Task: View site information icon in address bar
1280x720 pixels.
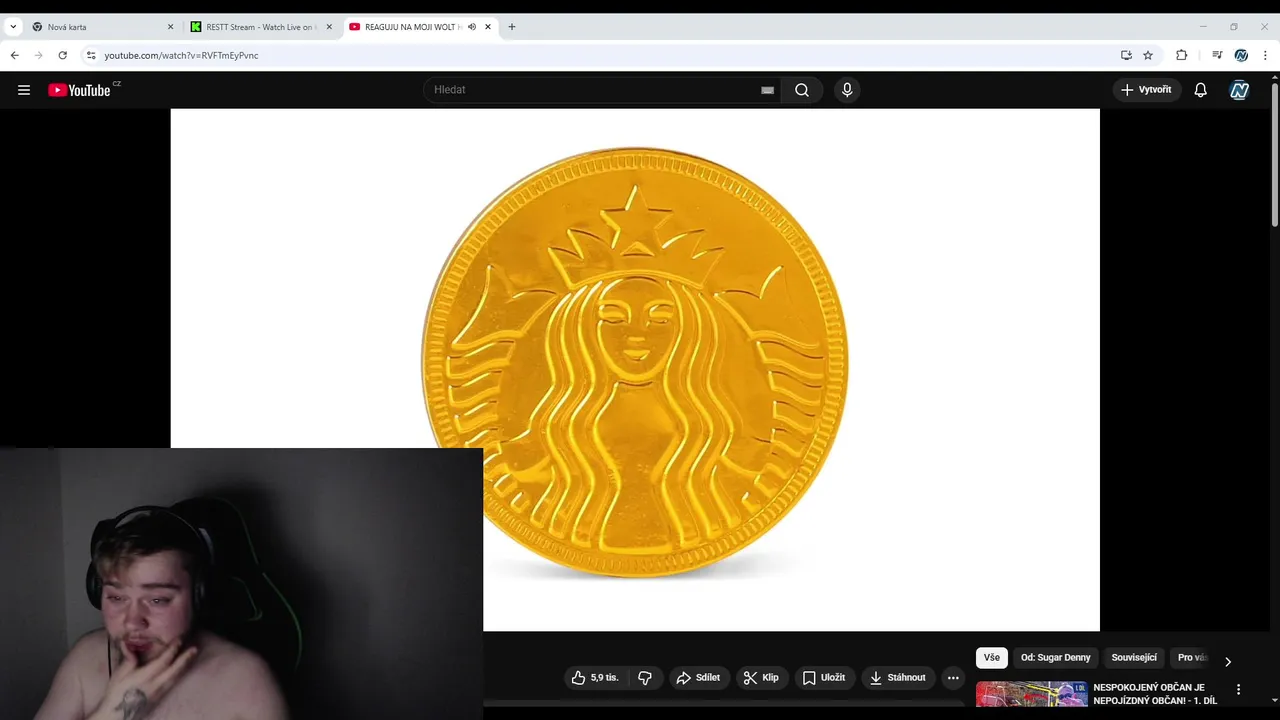Action: point(91,55)
